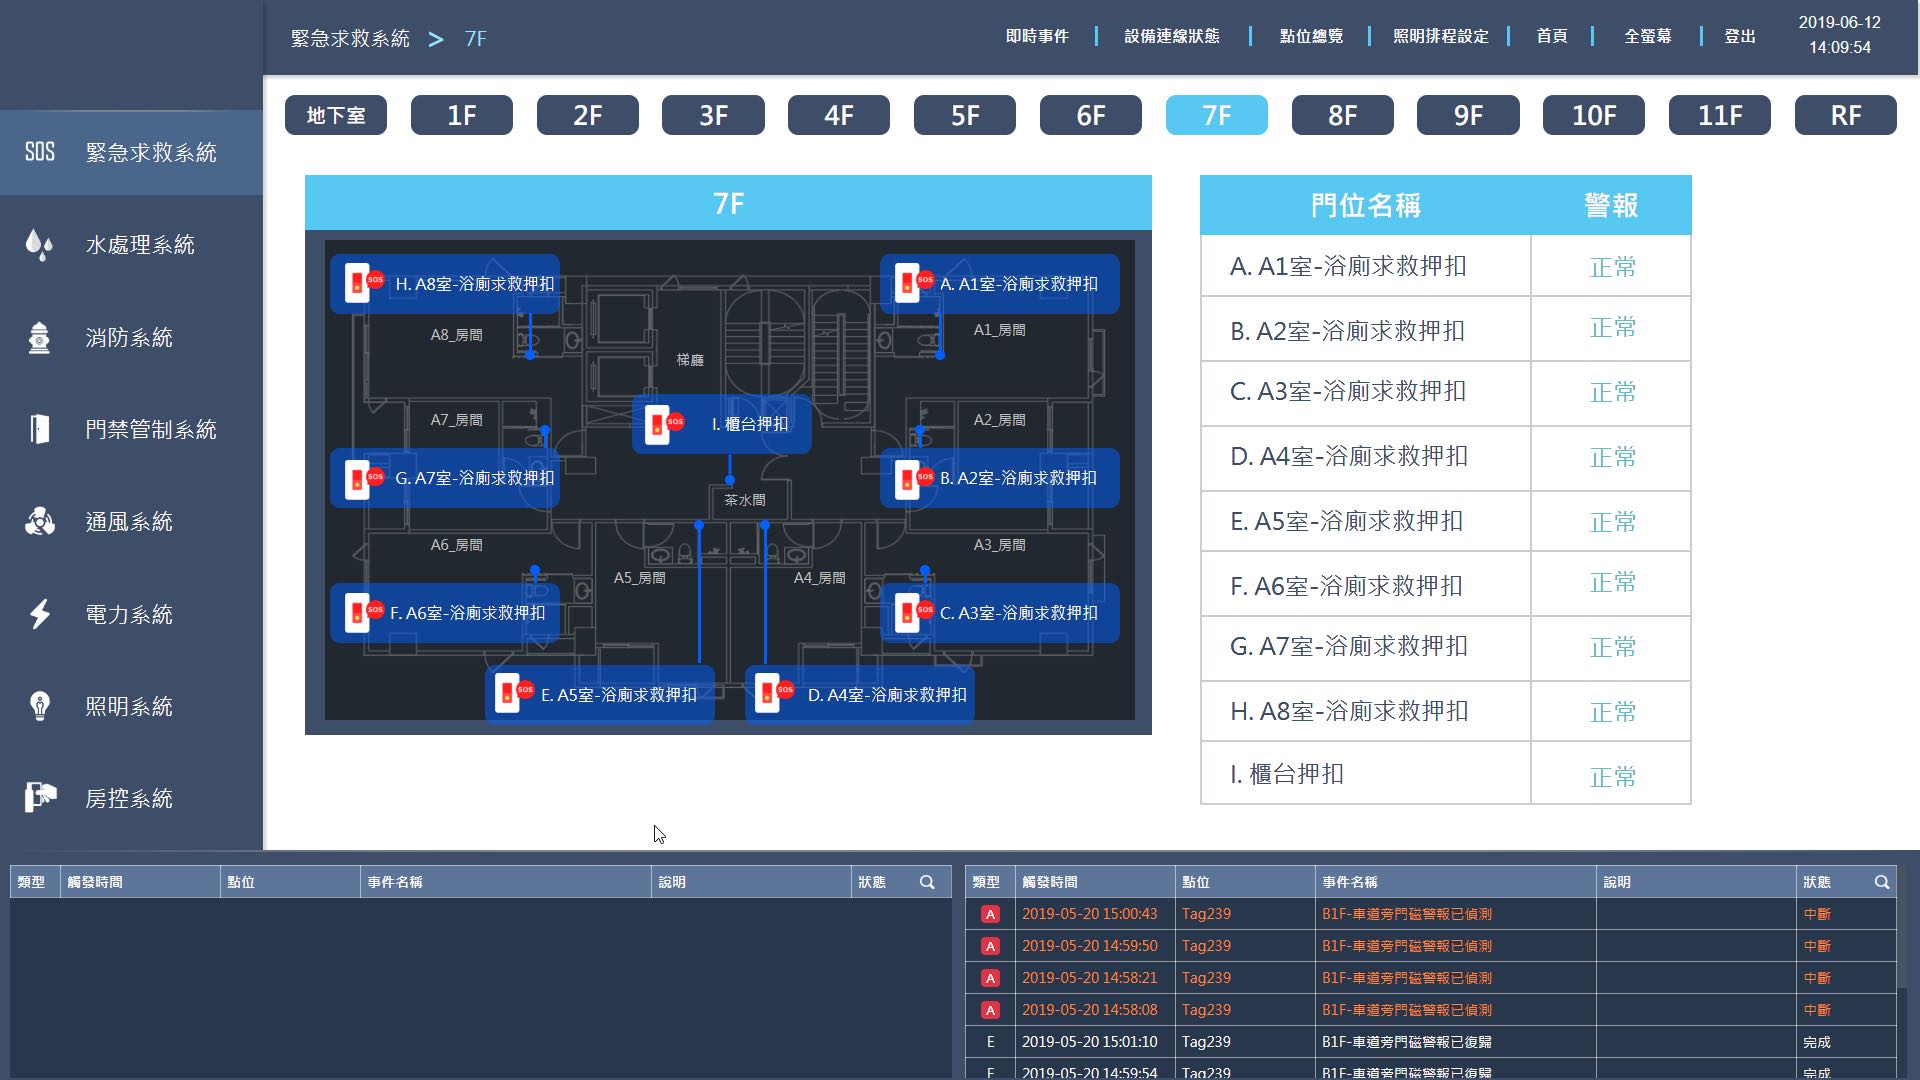Open the water treatment system droplet icon
The height and width of the screenshot is (1080, 1920).
(x=39, y=245)
